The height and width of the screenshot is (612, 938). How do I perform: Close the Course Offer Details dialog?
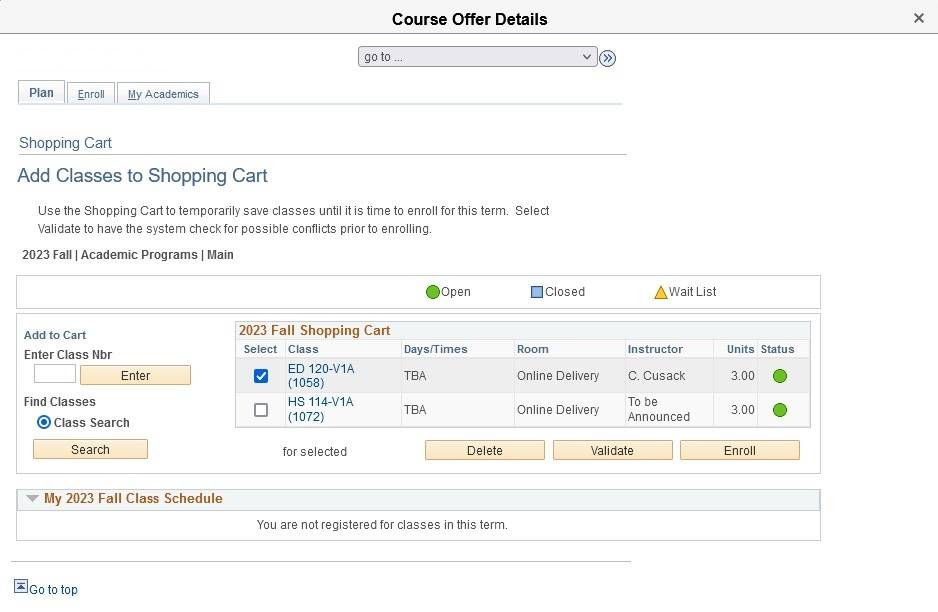(917, 17)
